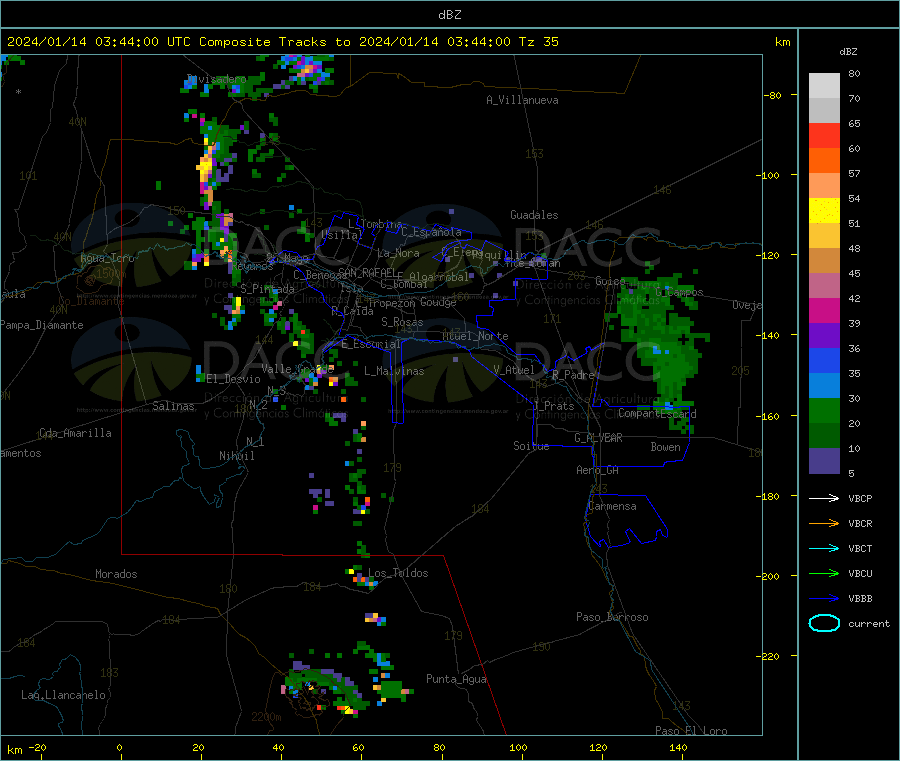Click the C_Española label
The width and height of the screenshot is (900, 761).
[431, 232]
